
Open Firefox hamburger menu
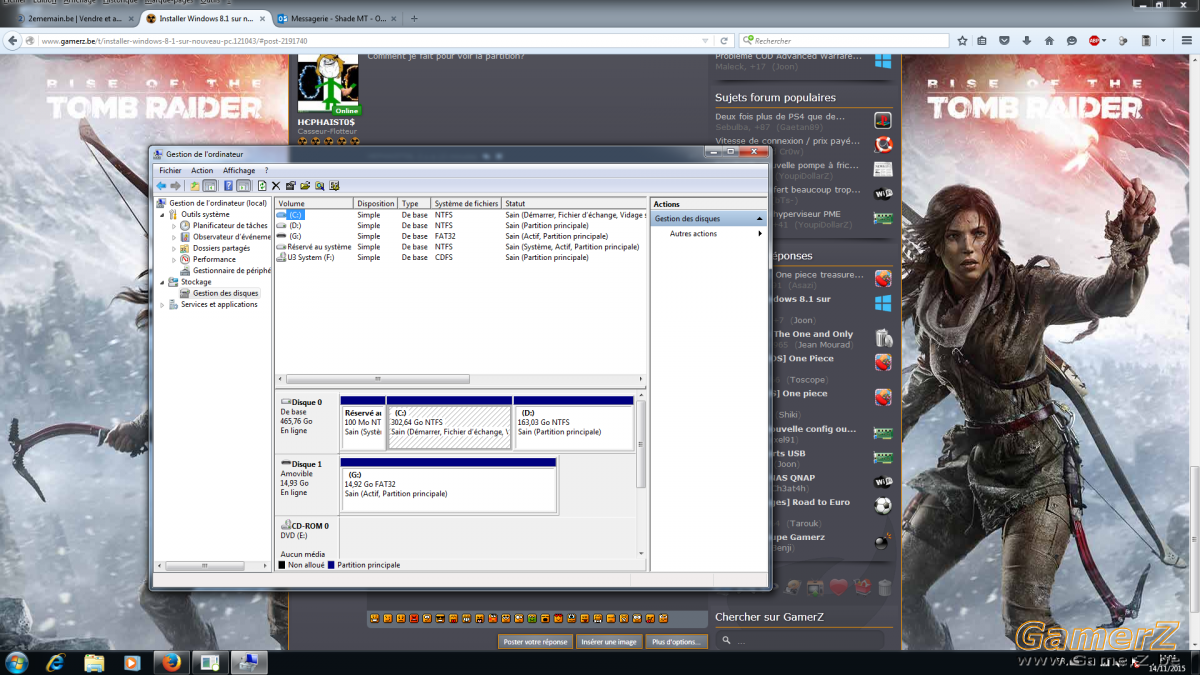[1186, 41]
